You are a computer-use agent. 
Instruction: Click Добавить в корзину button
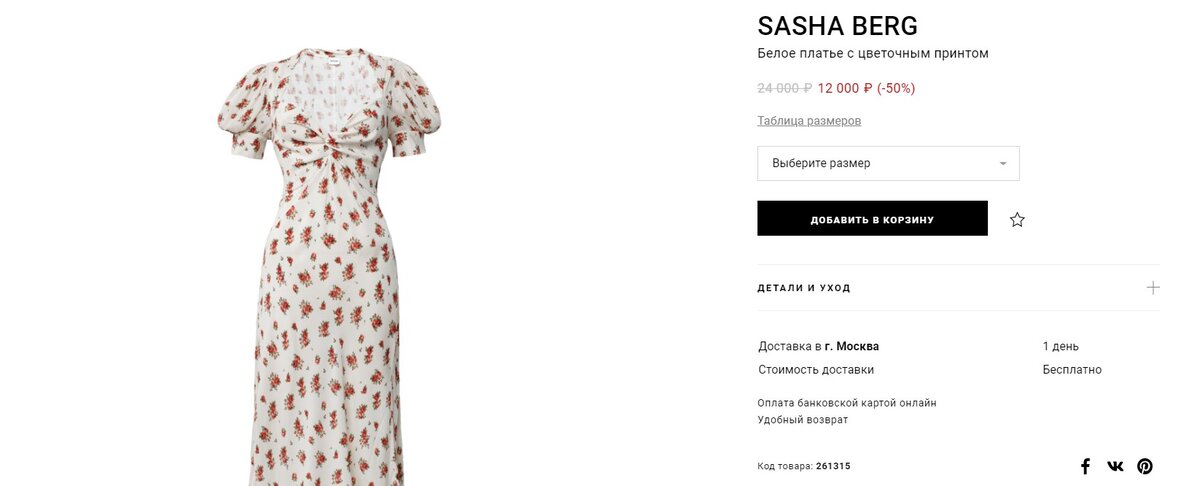[x=872, y=219]
